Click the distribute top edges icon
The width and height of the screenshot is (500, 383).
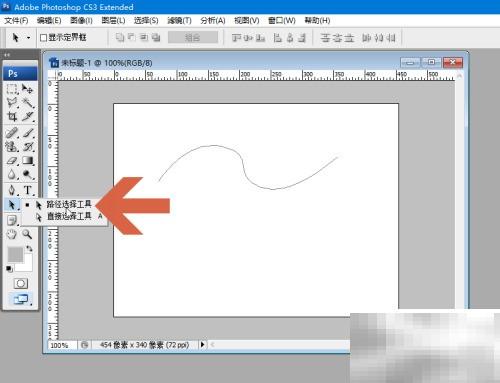[325, 38]
